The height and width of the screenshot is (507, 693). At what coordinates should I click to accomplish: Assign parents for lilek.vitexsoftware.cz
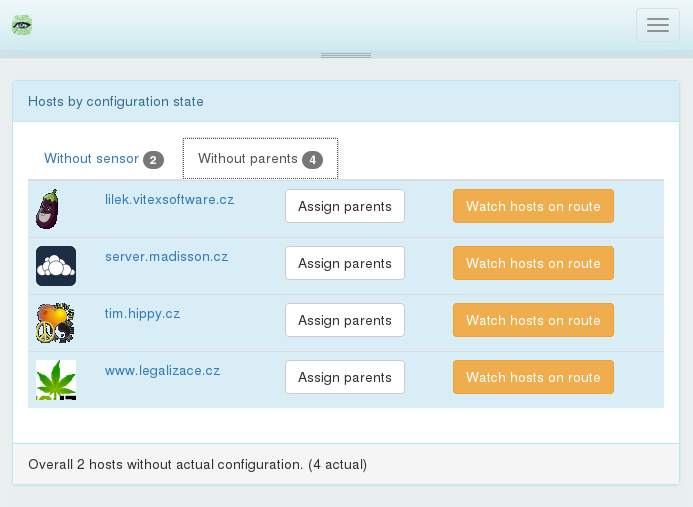point(345,206)
